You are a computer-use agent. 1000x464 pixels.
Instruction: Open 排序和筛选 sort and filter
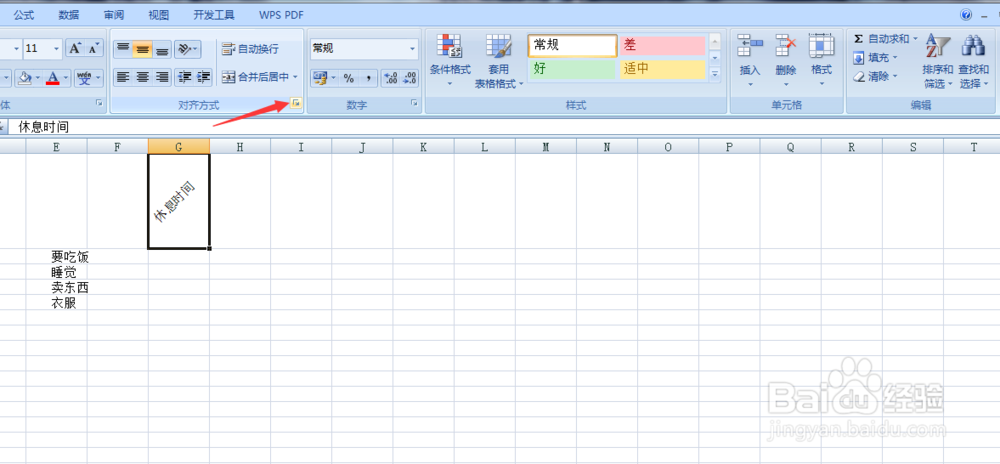click(938, 61)
